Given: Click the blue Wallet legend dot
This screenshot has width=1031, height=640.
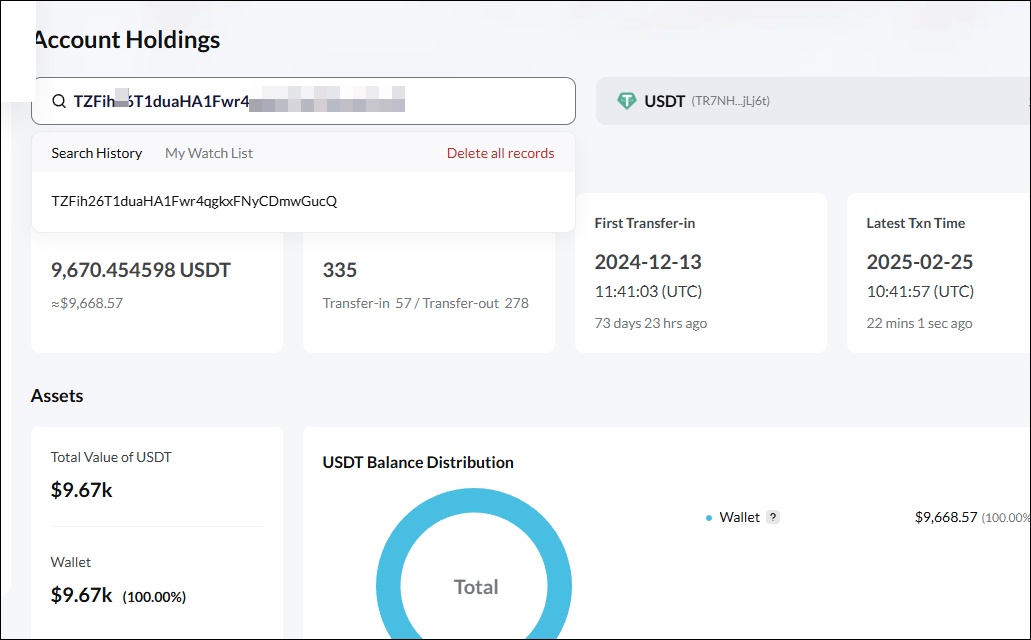Looking at the screenshot, I should [709, 518].
